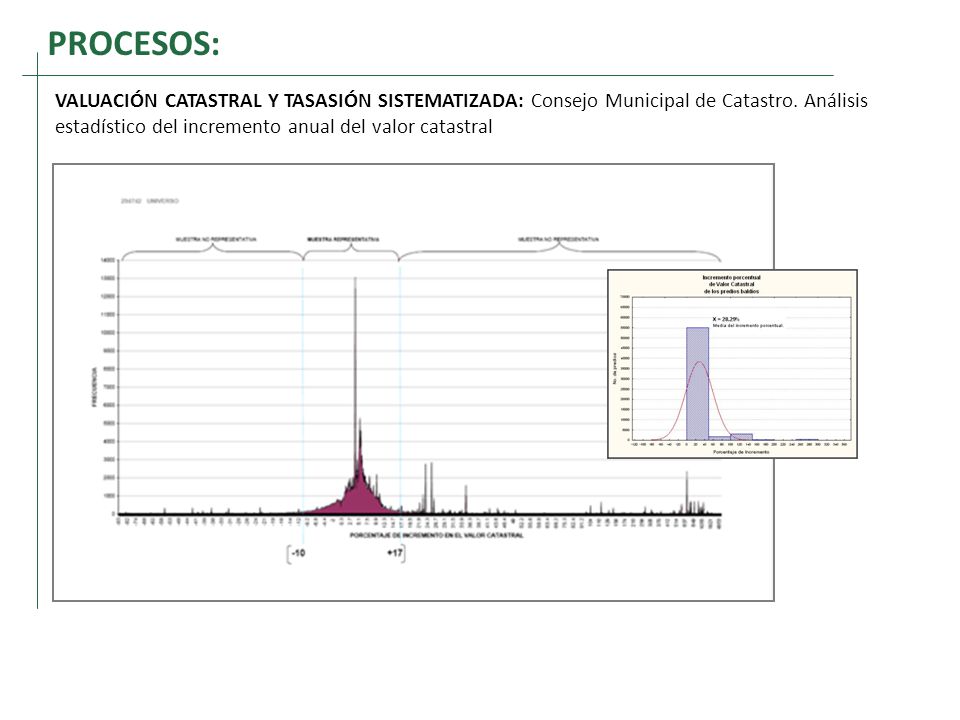Click the PROCESOS: slide title
This screenshot has width=960, height=720.
[x=133, y=44]
